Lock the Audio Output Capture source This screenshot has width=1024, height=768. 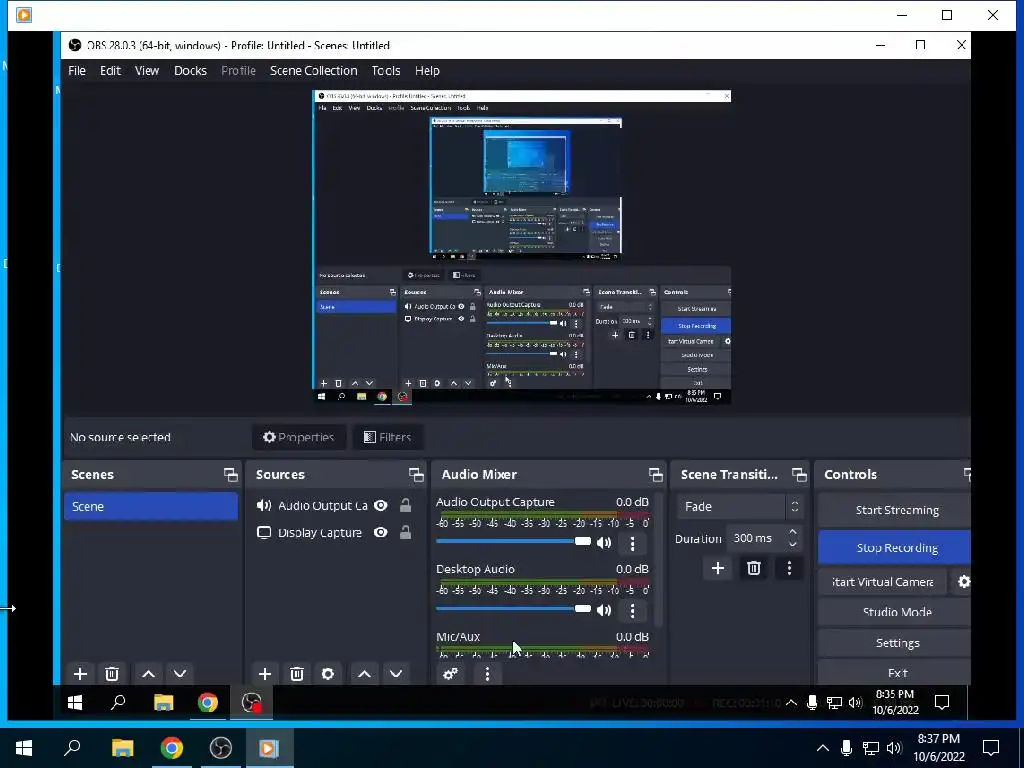click(x=406, y=505)
